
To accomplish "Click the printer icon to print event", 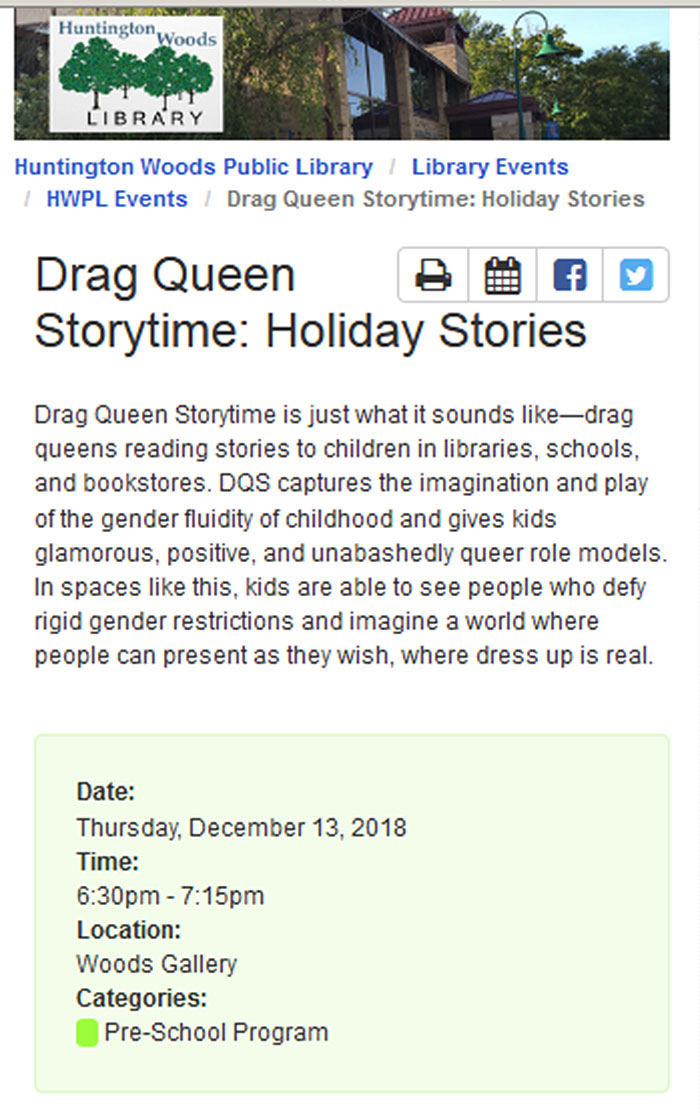I will (433, 275).
